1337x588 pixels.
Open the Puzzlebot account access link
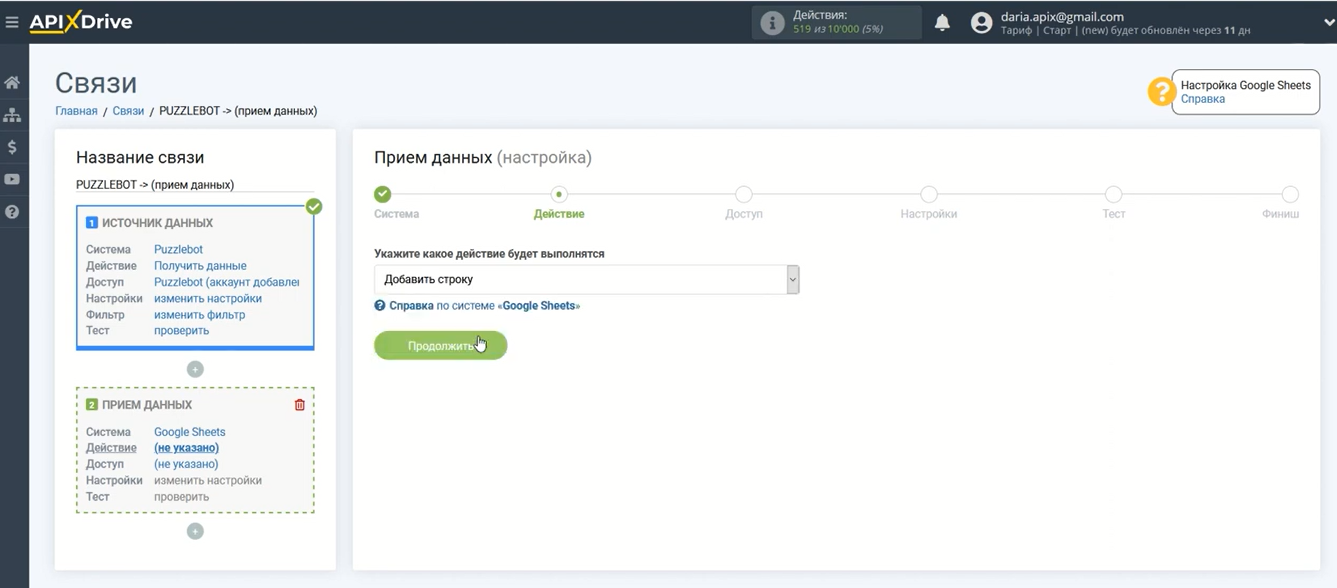(x=226, y=282)
